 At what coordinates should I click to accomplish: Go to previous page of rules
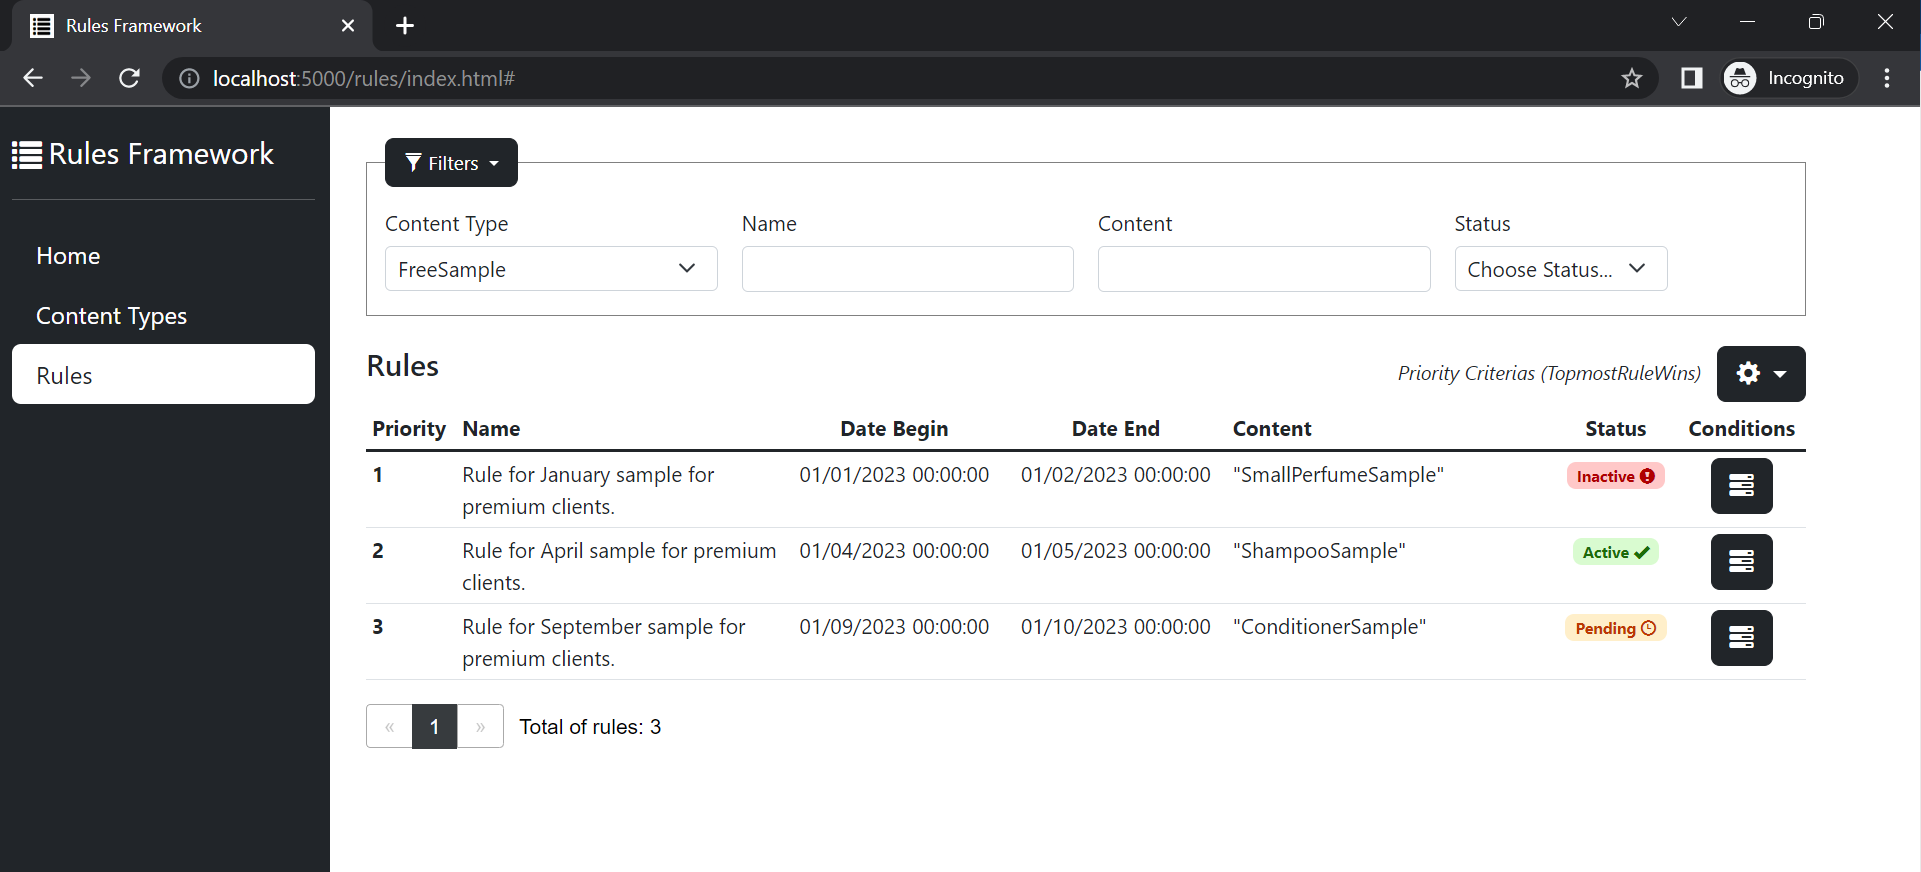[389, 727]
